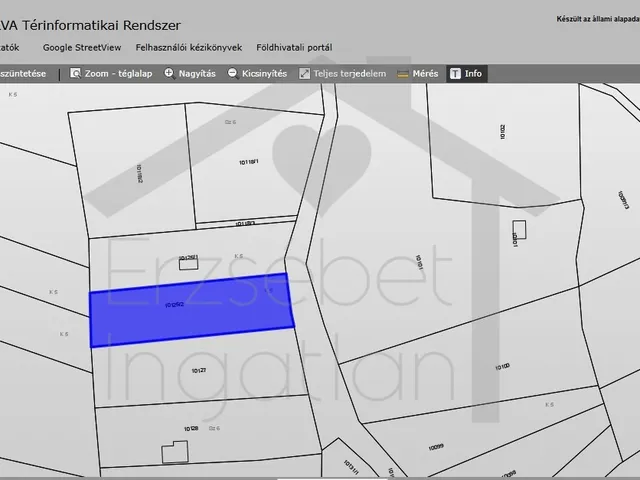640x480 pixels.
Task: Select parcel 10118/1 on the map
Action: click(249, 162)
